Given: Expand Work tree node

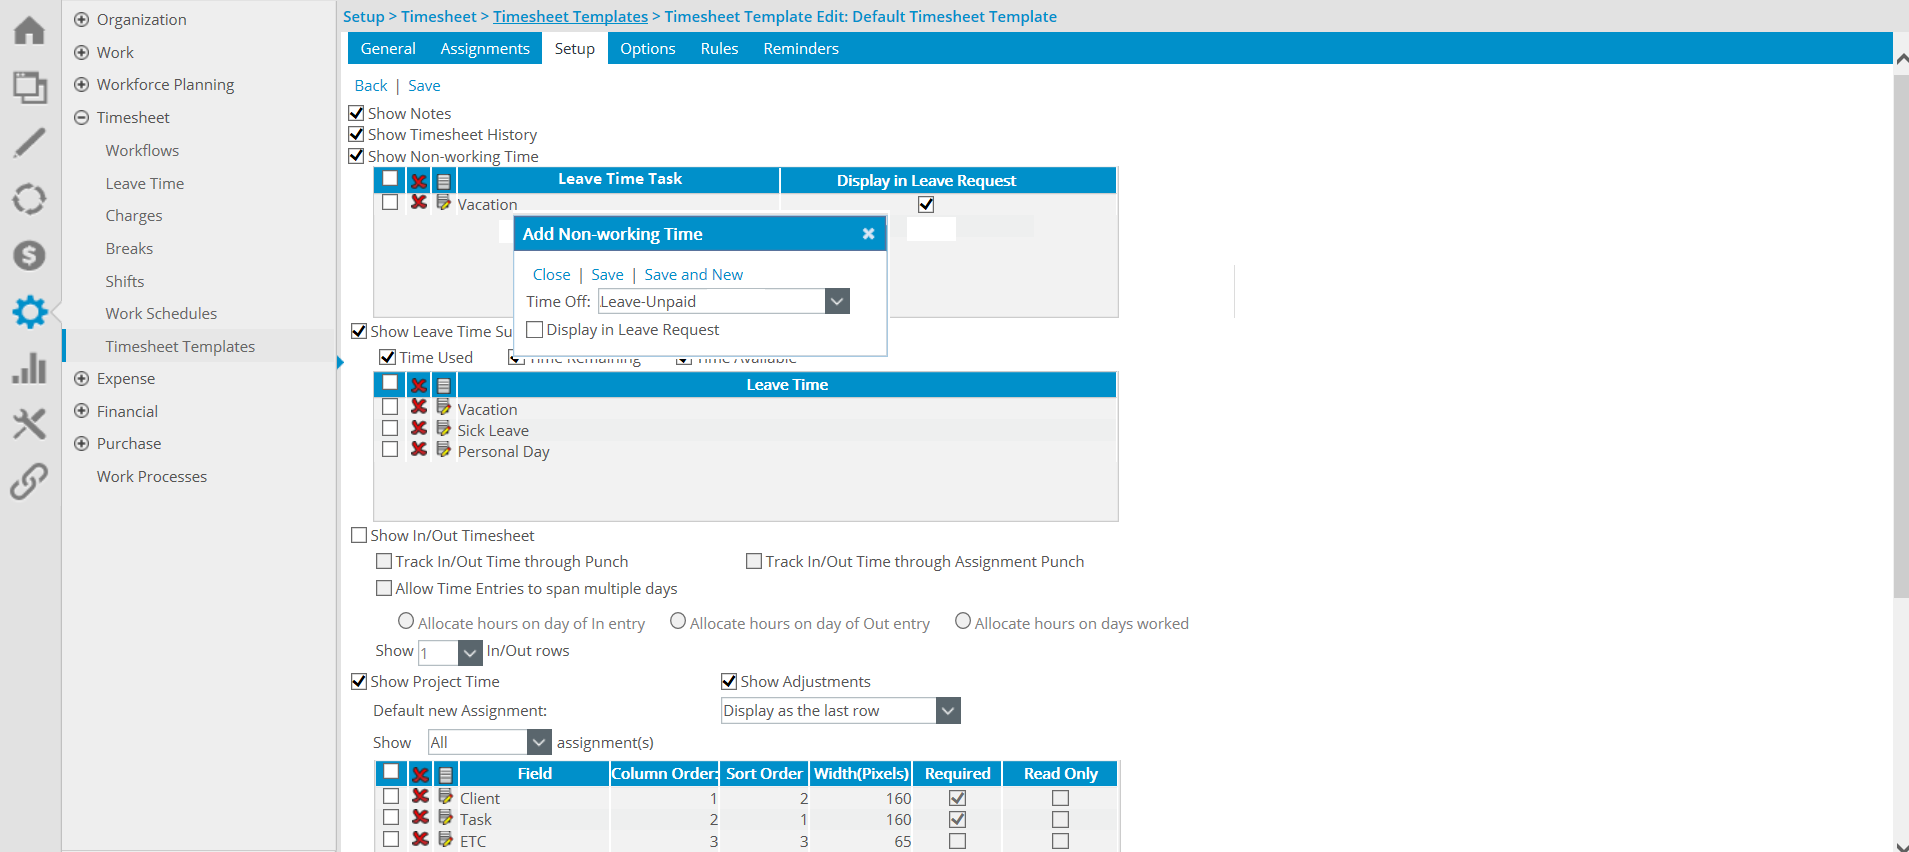Looking at the screenshot, I should tap(82, 52).
